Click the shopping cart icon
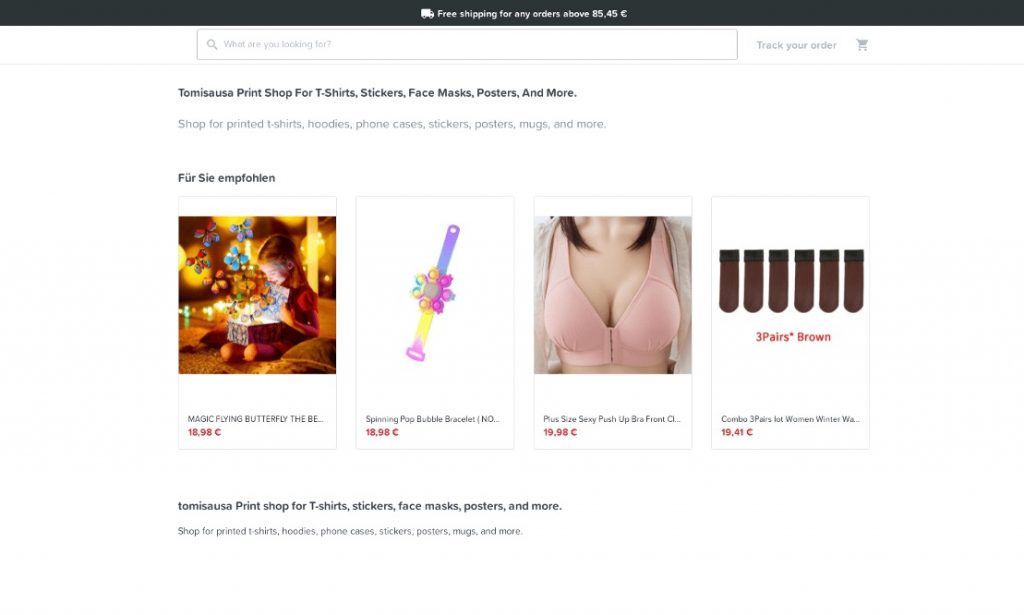 pos(862,45)
